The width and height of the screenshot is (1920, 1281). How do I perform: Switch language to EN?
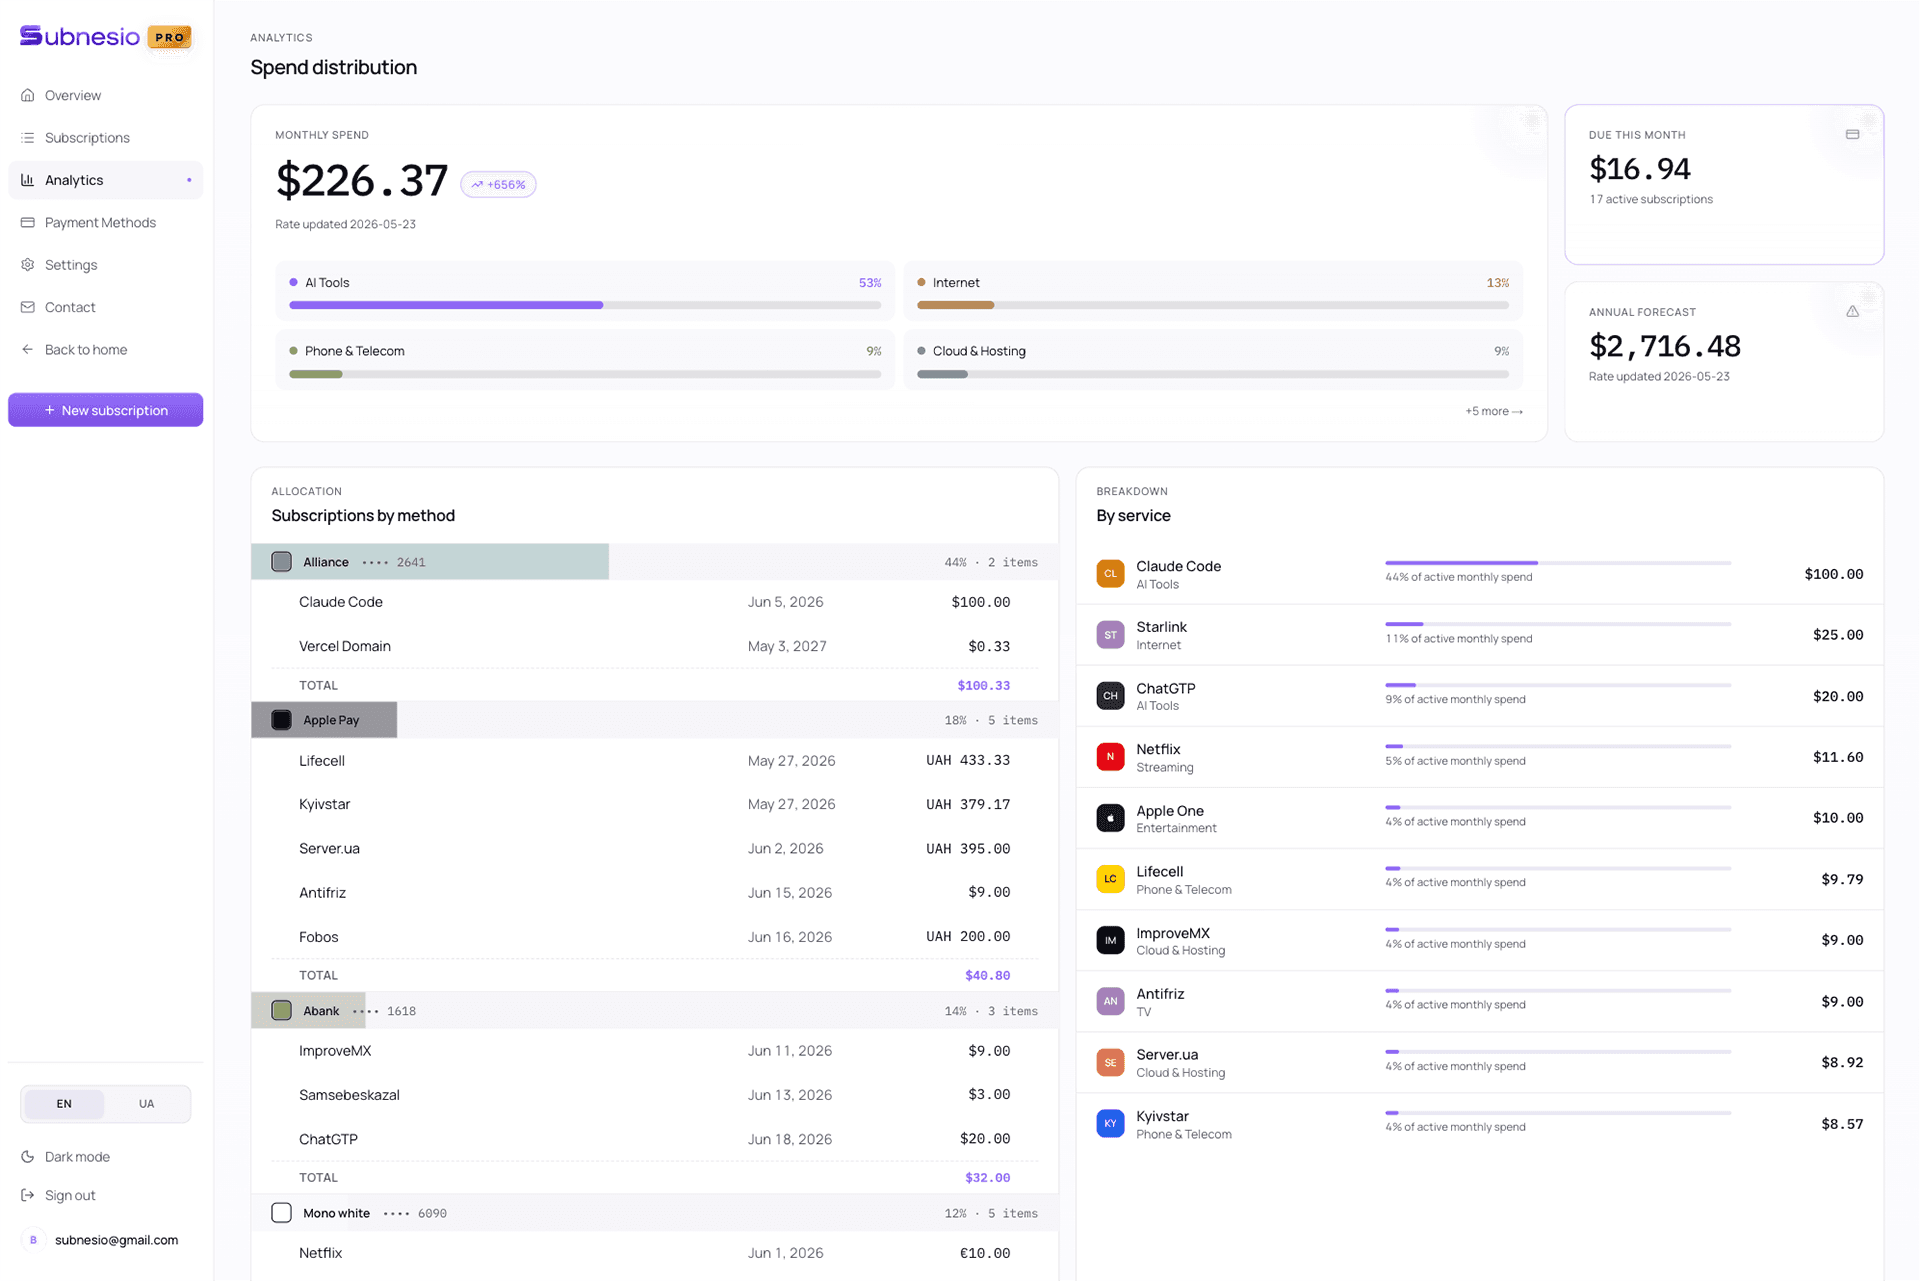(64, 1104)
